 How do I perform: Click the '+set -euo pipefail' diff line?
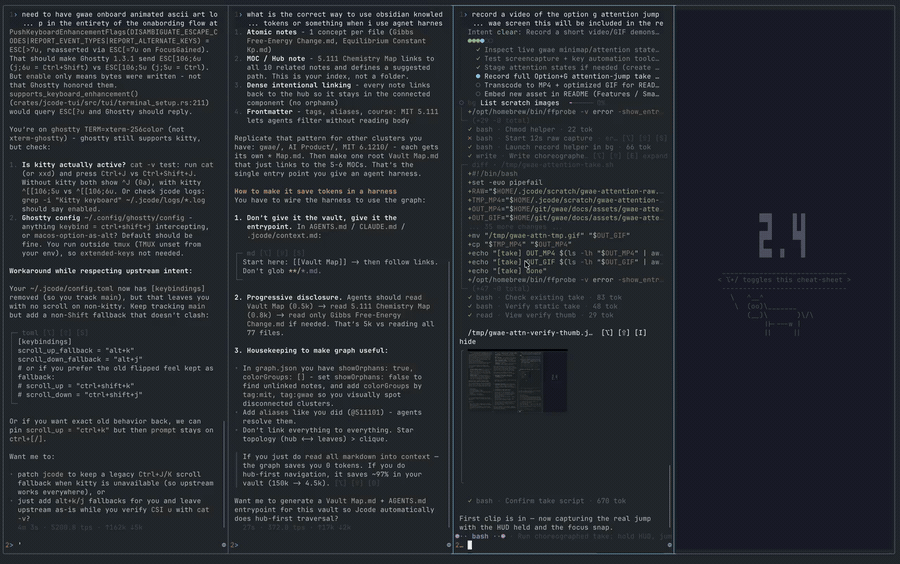(x=505, y=182)
